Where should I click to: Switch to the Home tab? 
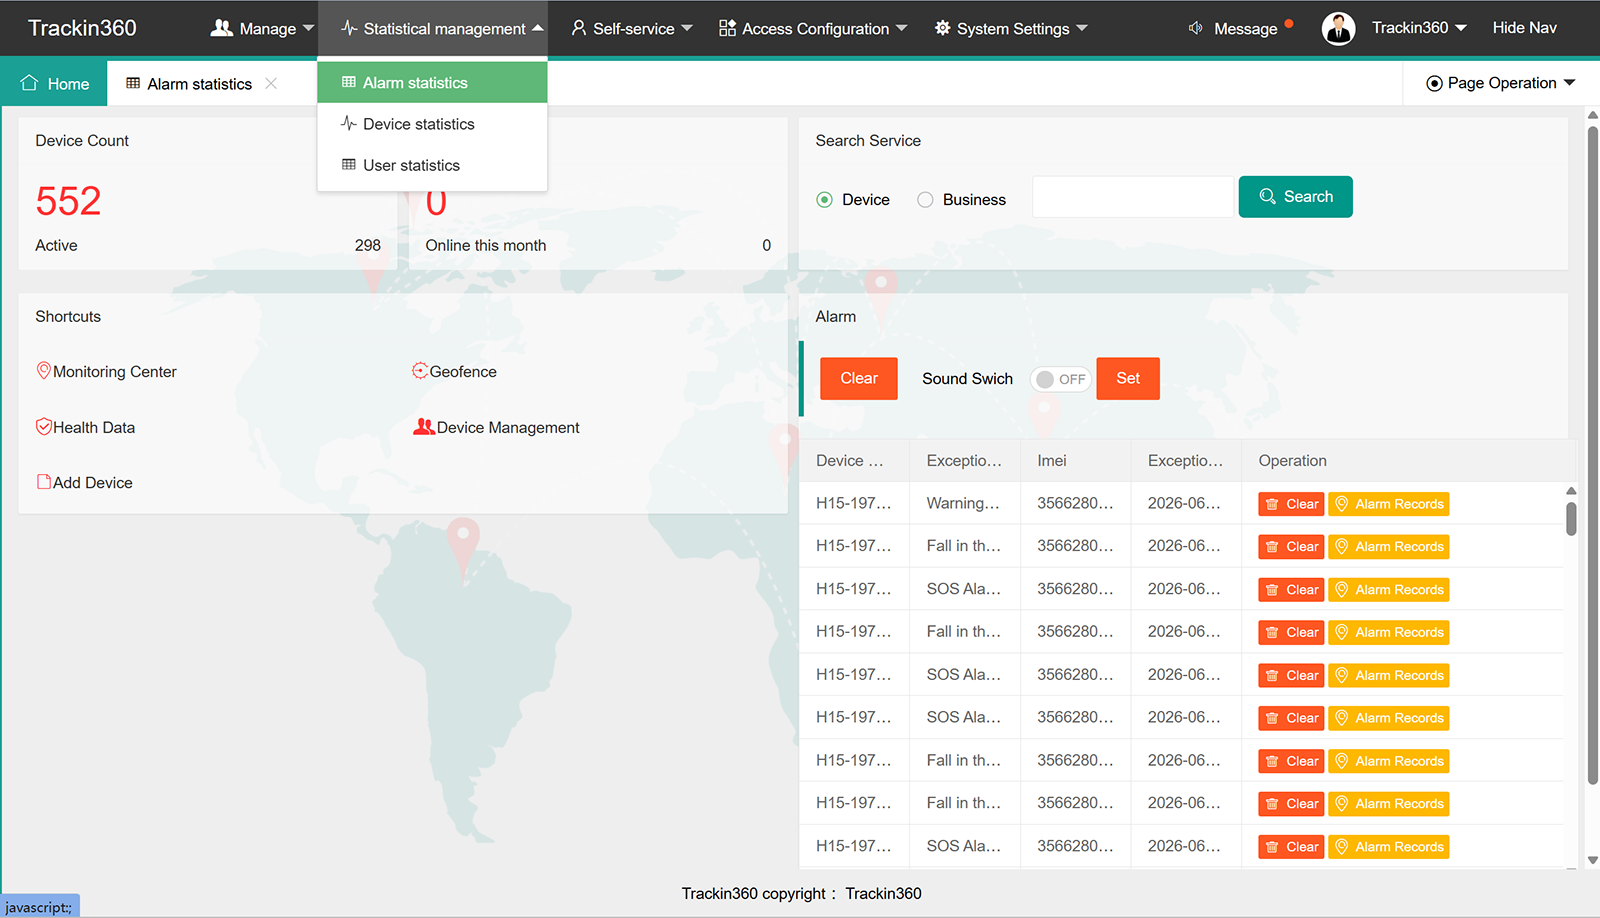(x=55, y=83)
